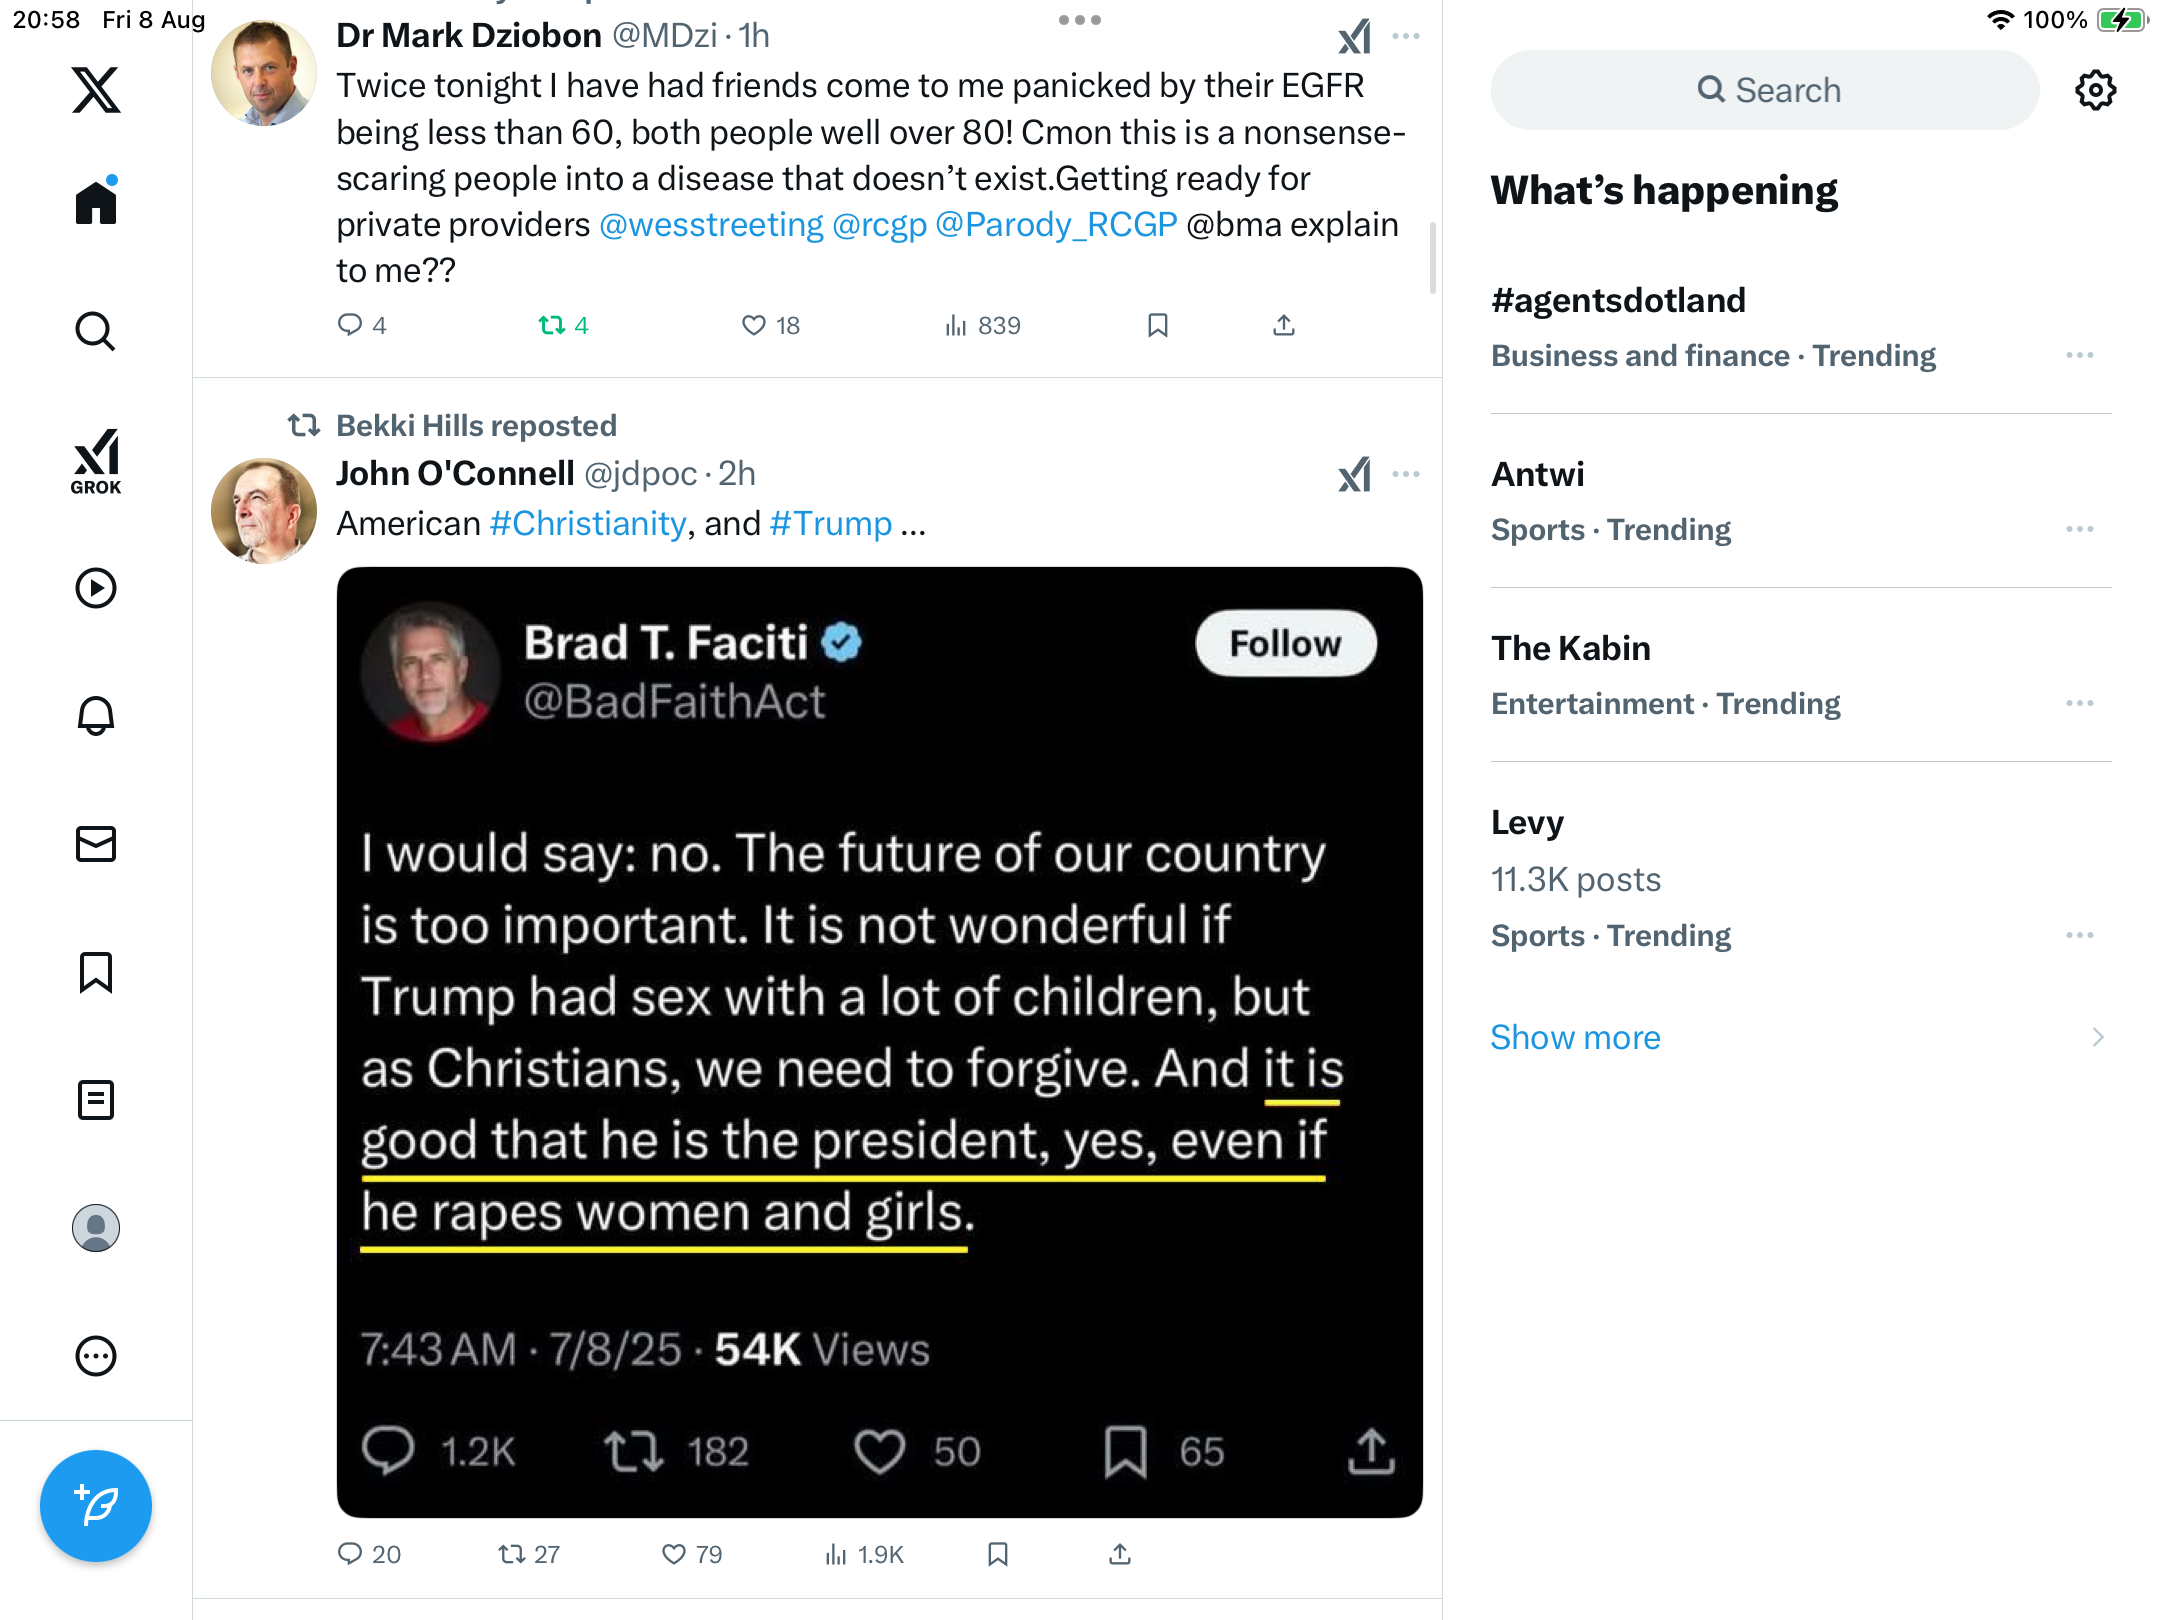Open the Lists icon in sidebar

96,1100
